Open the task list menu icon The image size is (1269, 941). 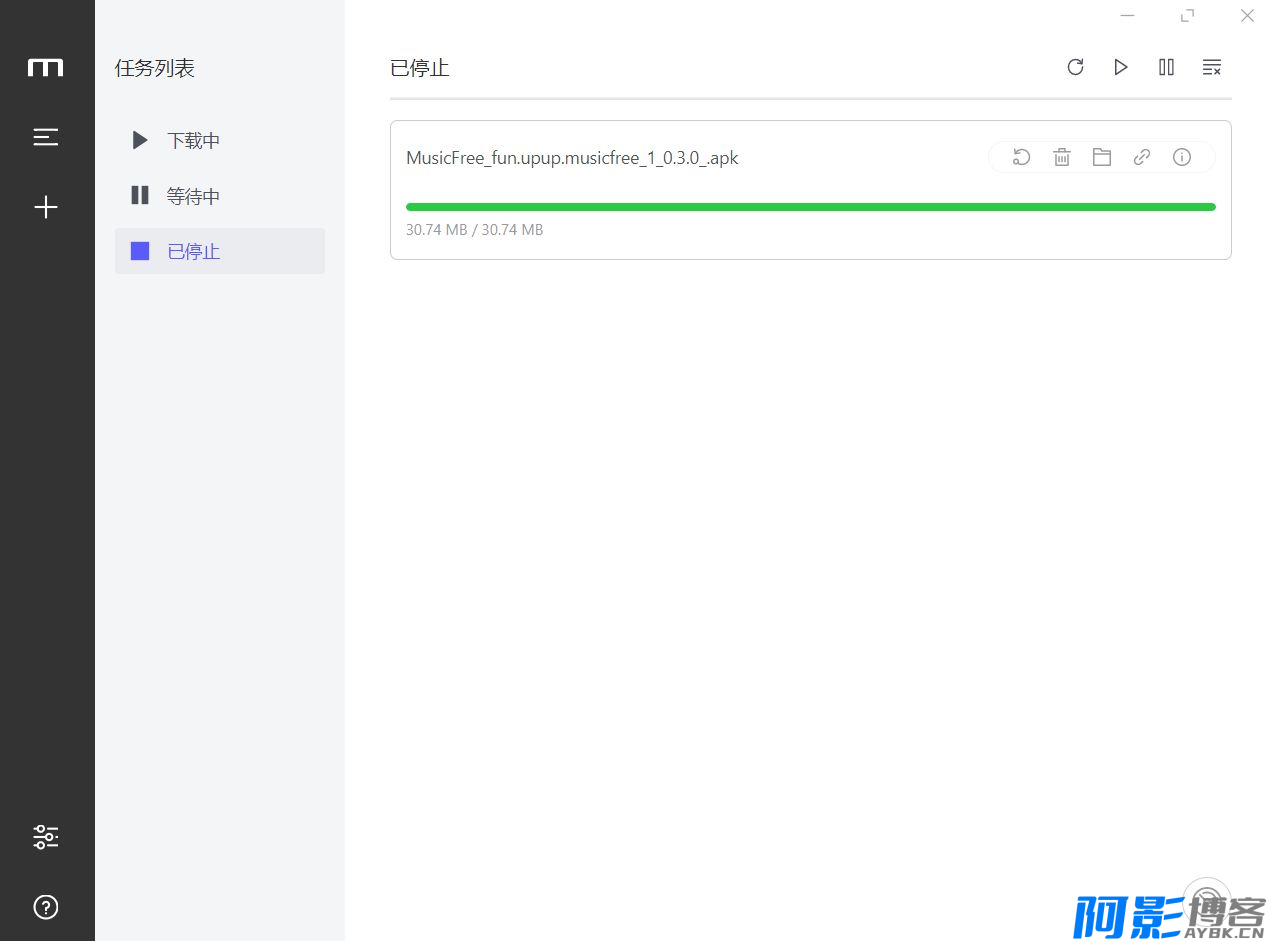click(46, 137)
